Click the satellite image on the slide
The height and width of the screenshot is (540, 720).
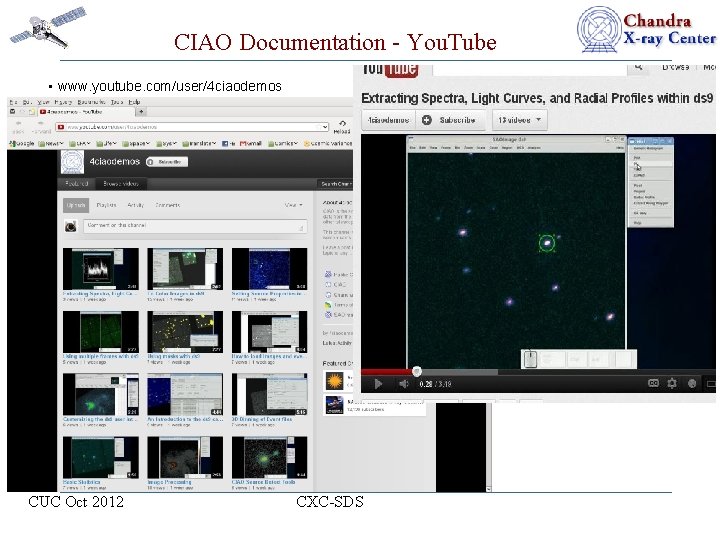click(48, 28)
